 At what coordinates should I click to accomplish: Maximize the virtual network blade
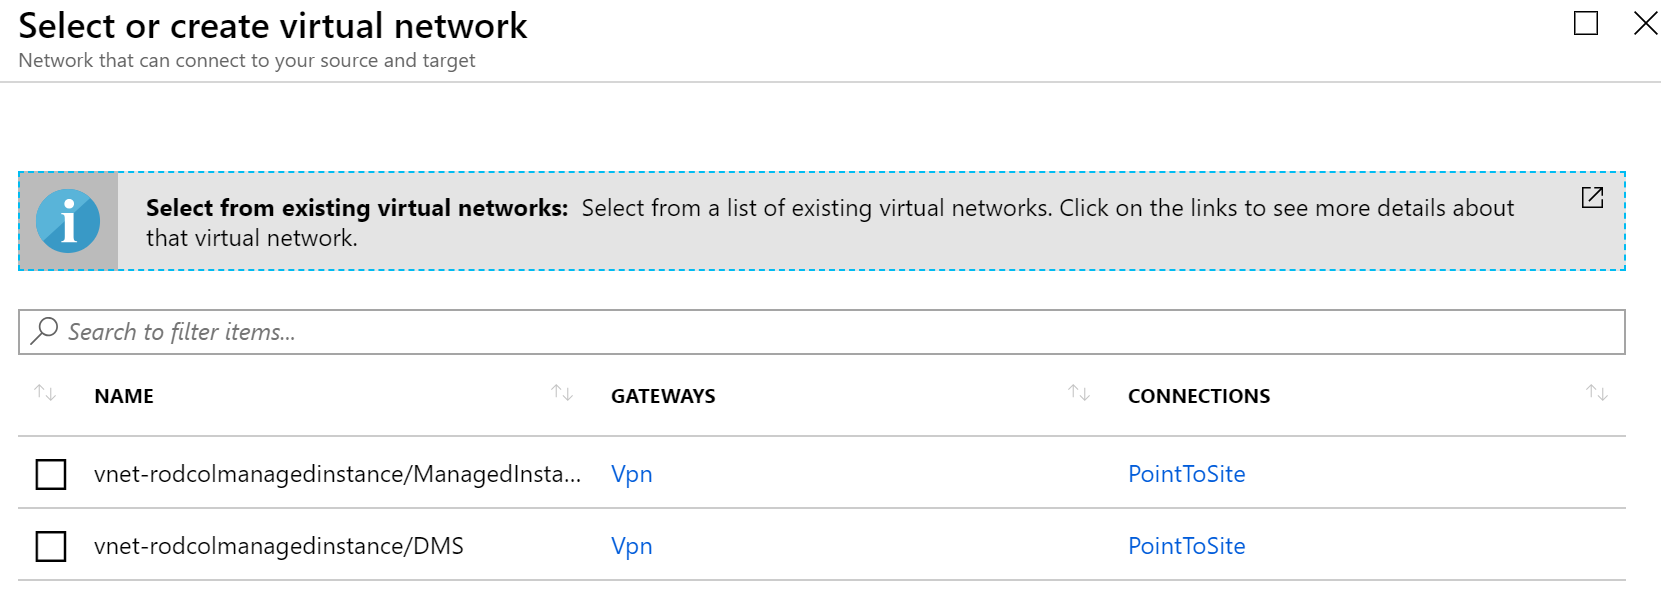[1586, 23]
